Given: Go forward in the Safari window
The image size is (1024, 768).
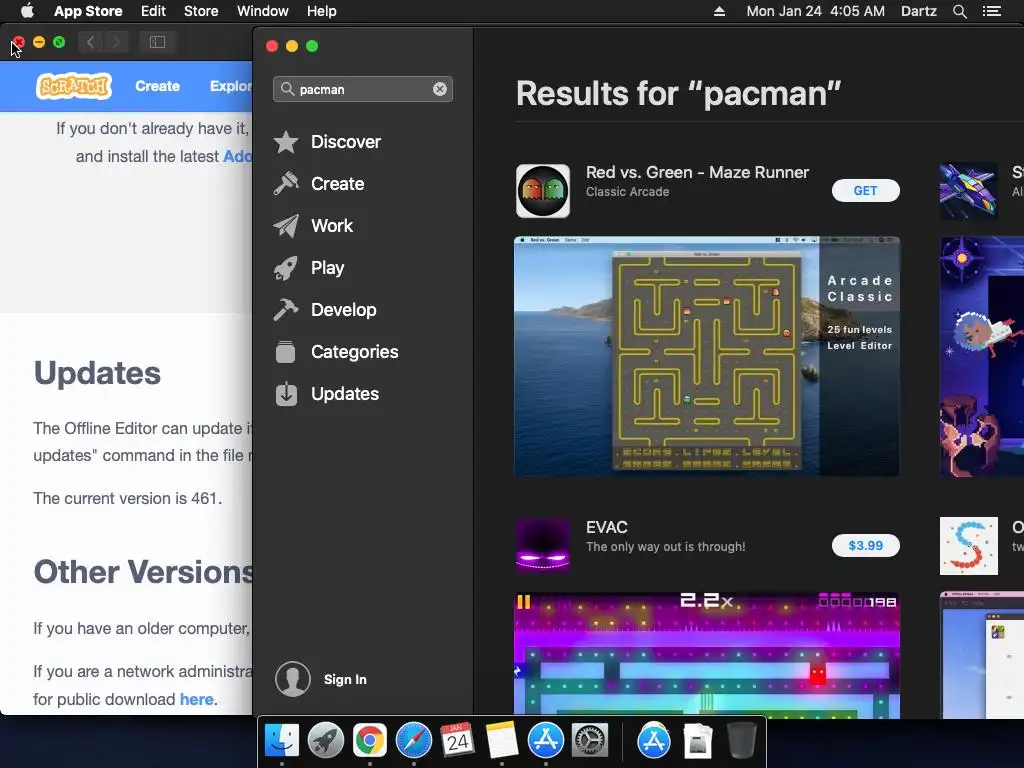Looking at the screenshot, I should 116,42.
